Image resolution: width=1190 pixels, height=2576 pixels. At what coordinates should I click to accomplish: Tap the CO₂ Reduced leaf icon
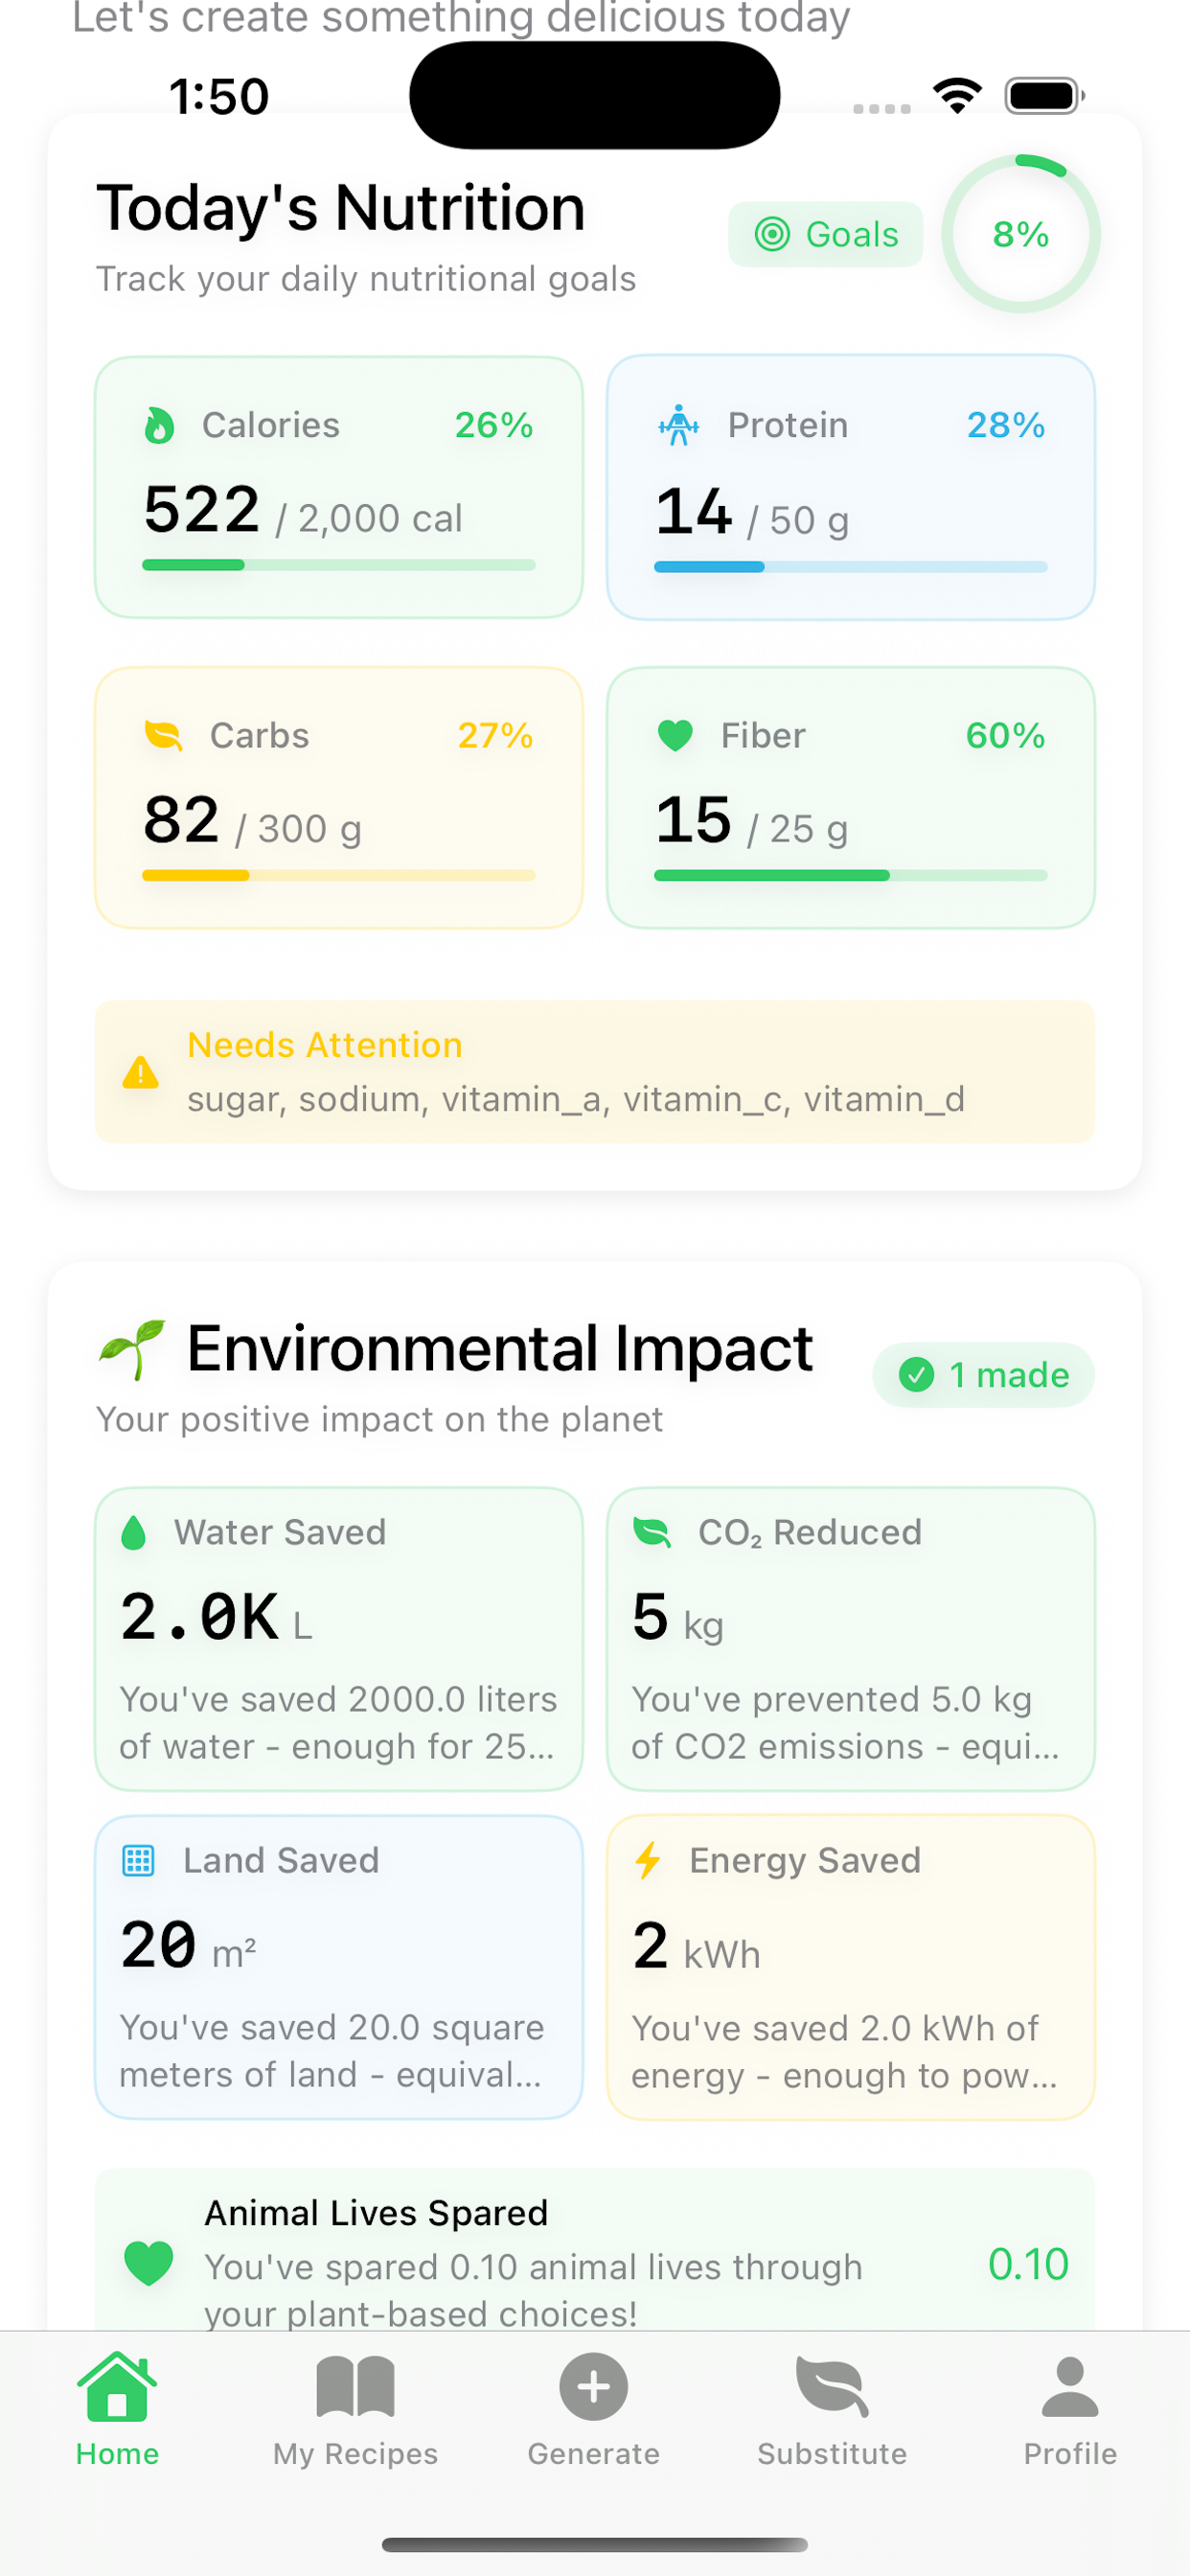(x=652, y=1532)
